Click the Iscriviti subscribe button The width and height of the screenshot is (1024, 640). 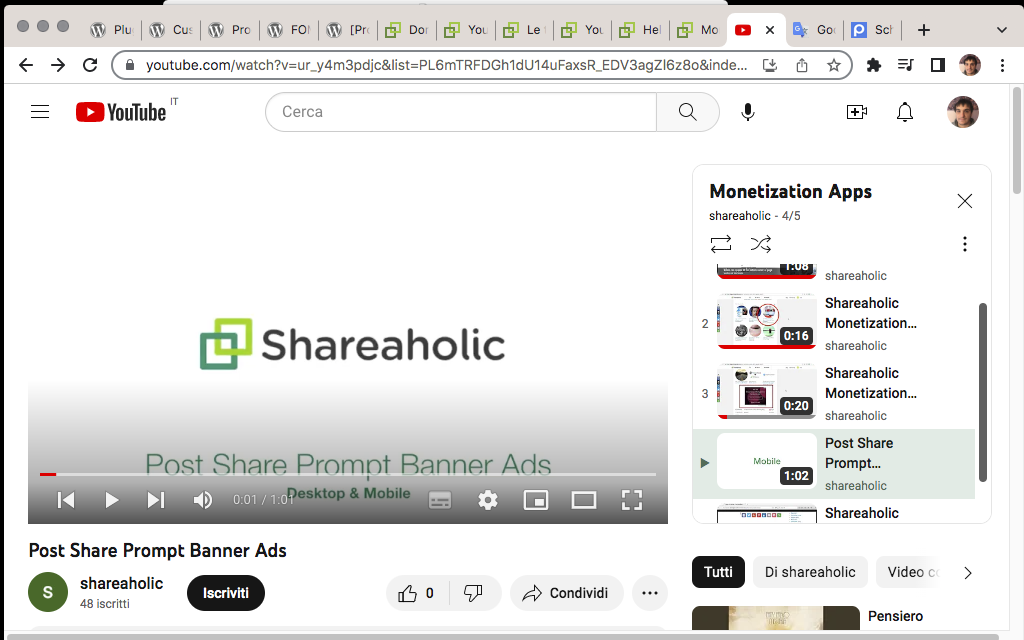(225, 593)
